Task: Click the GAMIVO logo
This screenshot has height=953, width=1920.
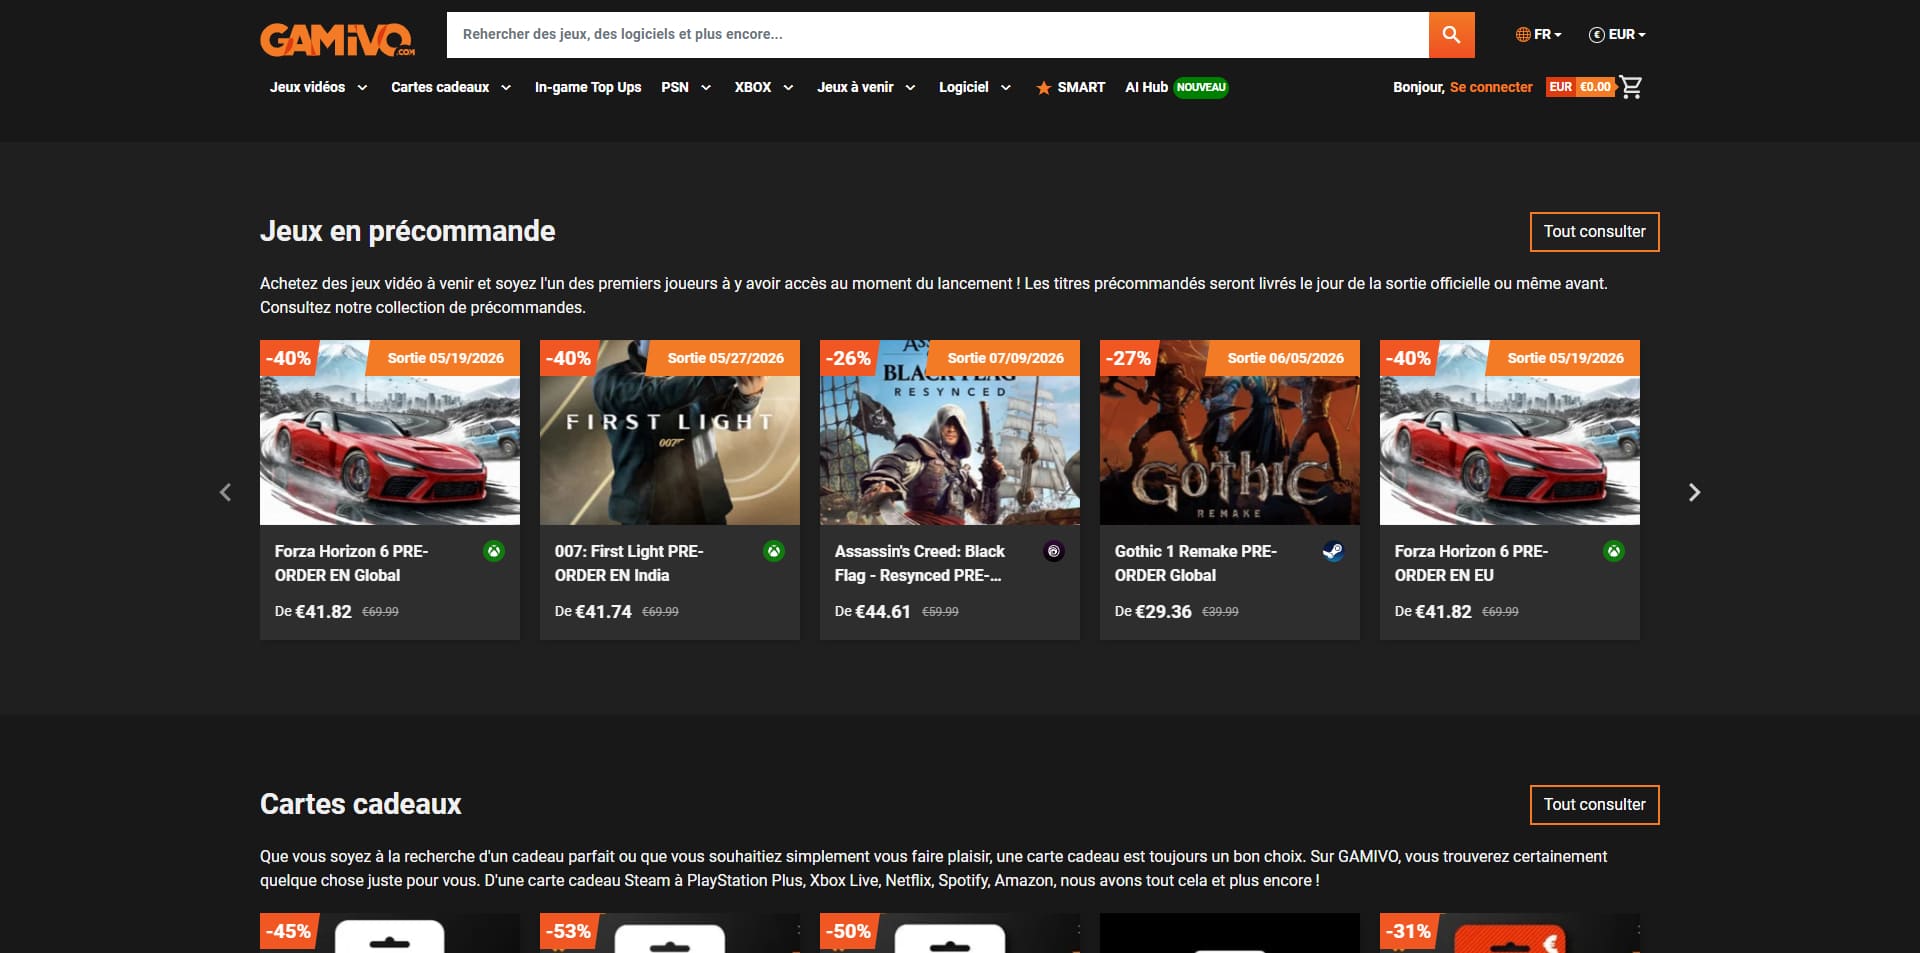Action: tap(338, 39)
